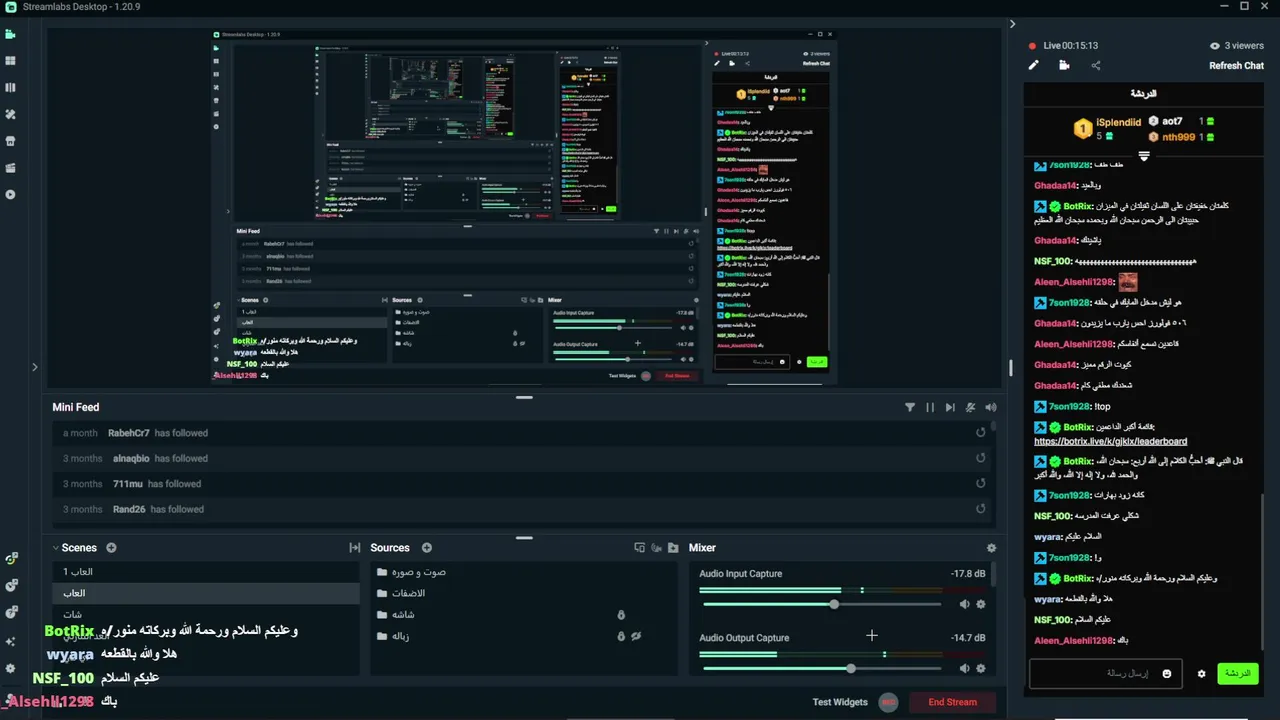Expand the 'صوت و صوره' source folder
The image size is (1280, 720).
click(382, 572)
